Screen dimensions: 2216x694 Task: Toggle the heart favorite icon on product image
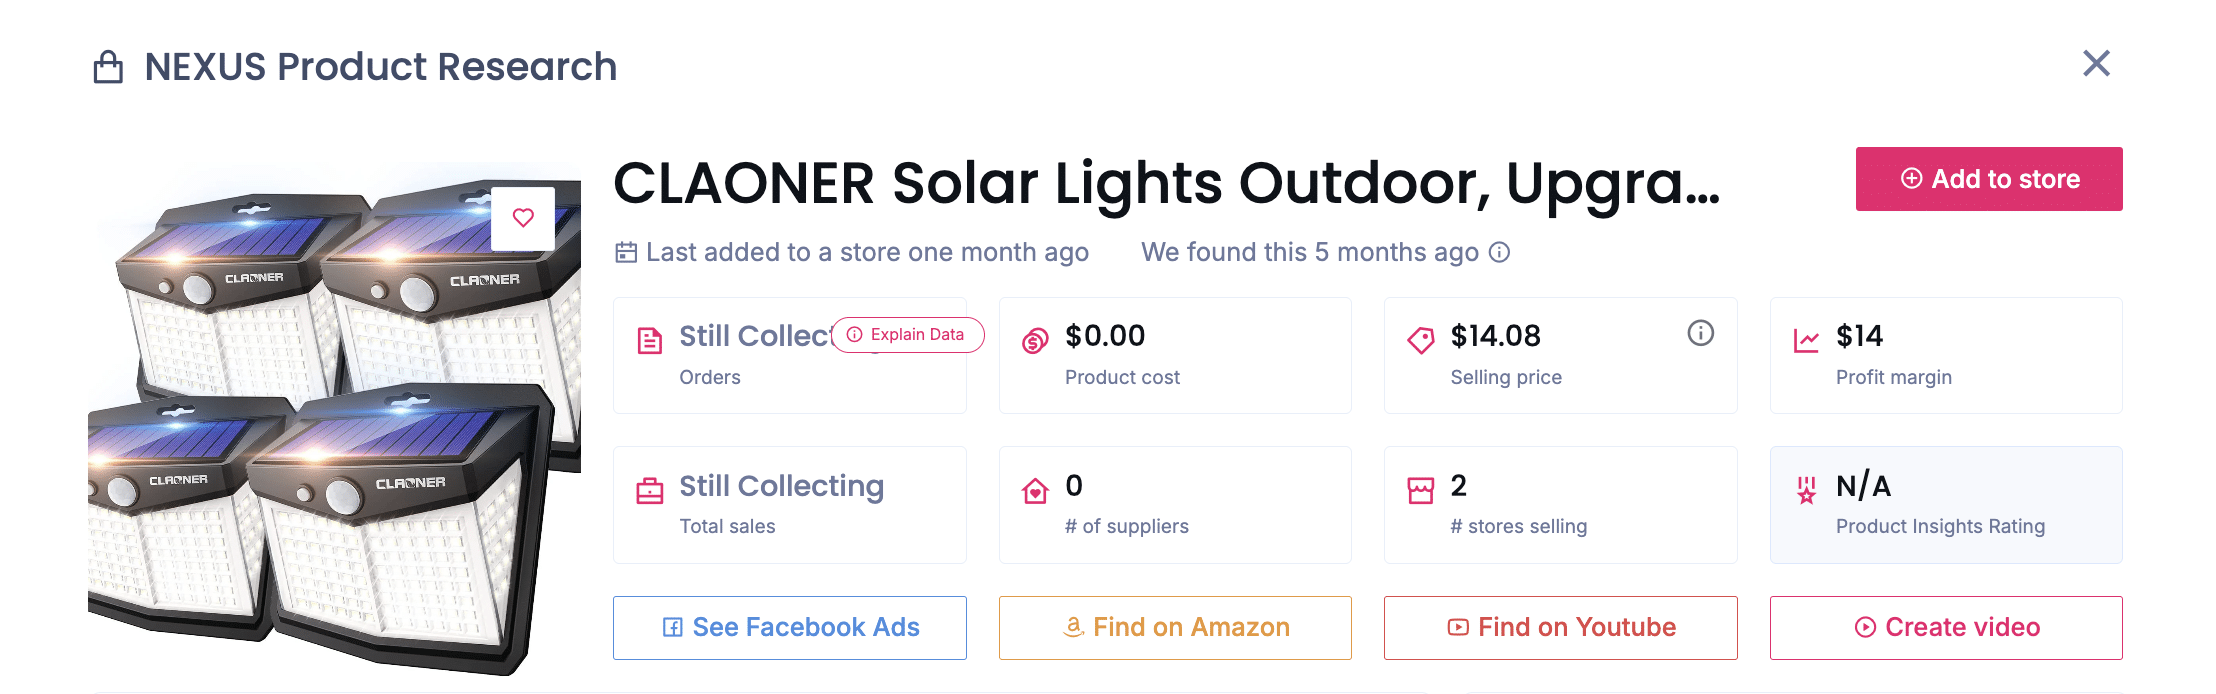[524, 218]
